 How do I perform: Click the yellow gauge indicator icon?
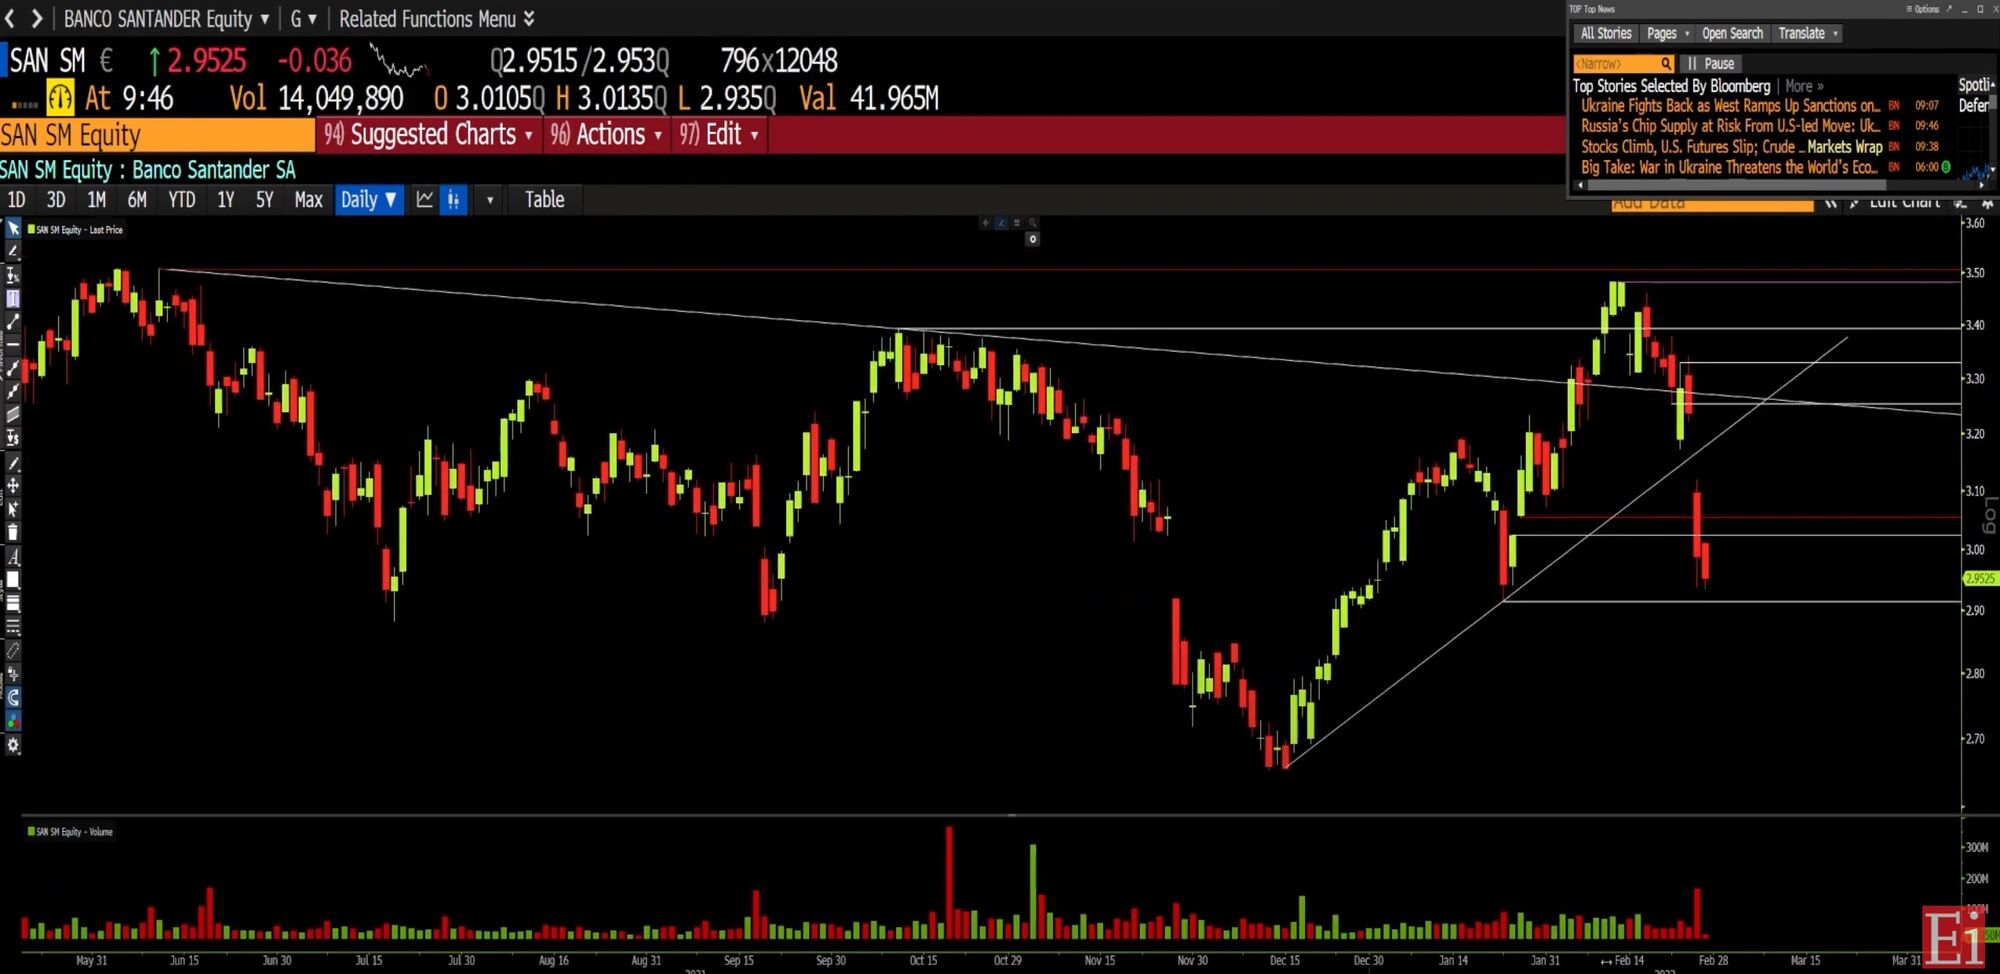[x=60, y=98]
